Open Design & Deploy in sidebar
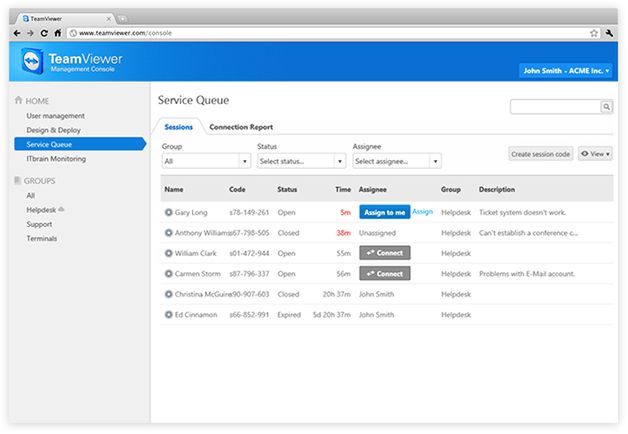Viewport: 628px width, 434px height. (x=53, y=130)
